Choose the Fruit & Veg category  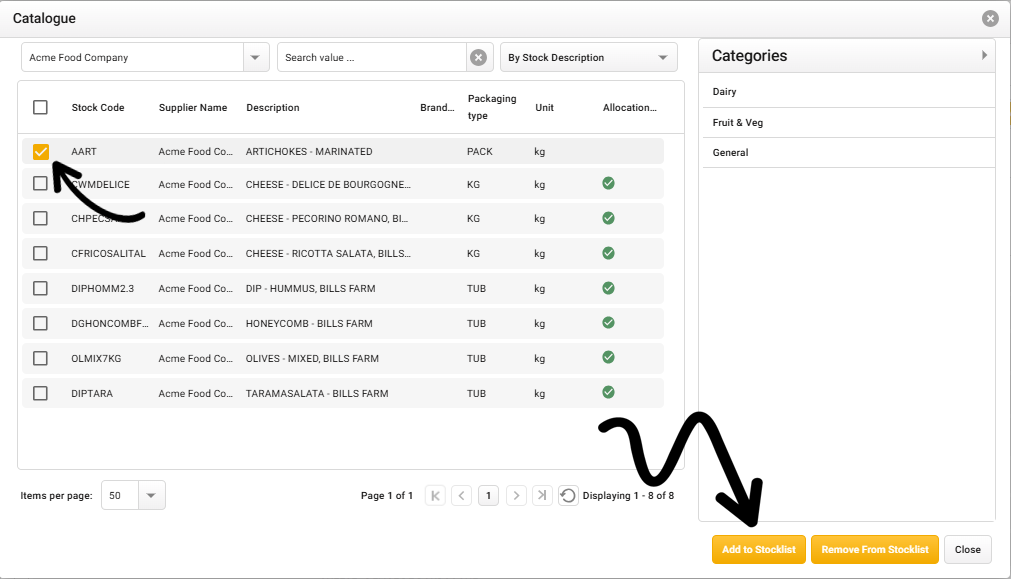click(737, 123)
